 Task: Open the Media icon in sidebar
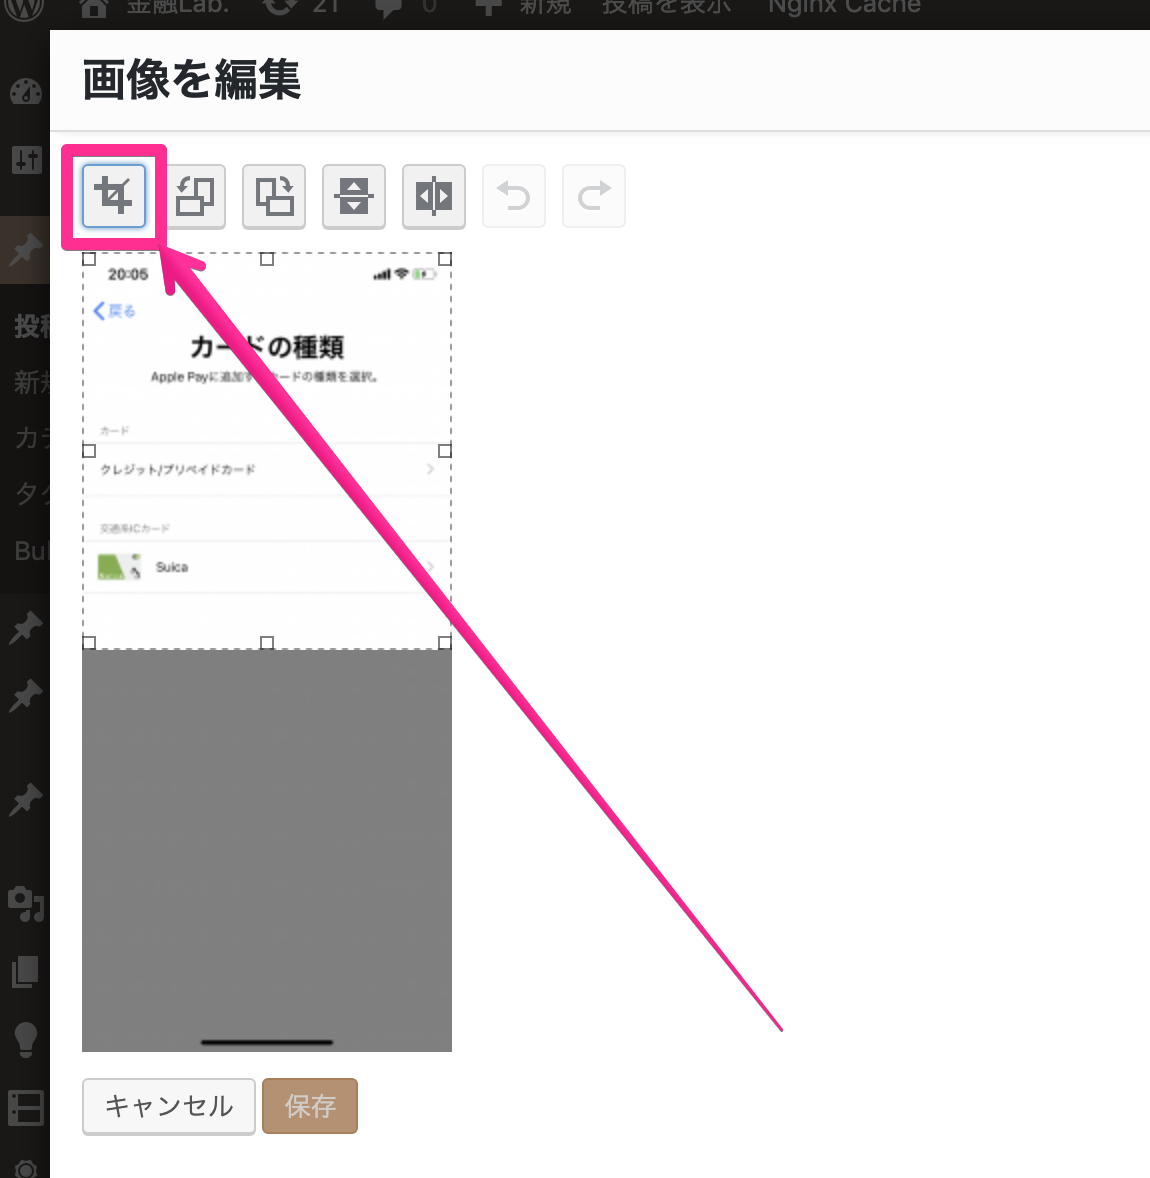tap(25, 904)
